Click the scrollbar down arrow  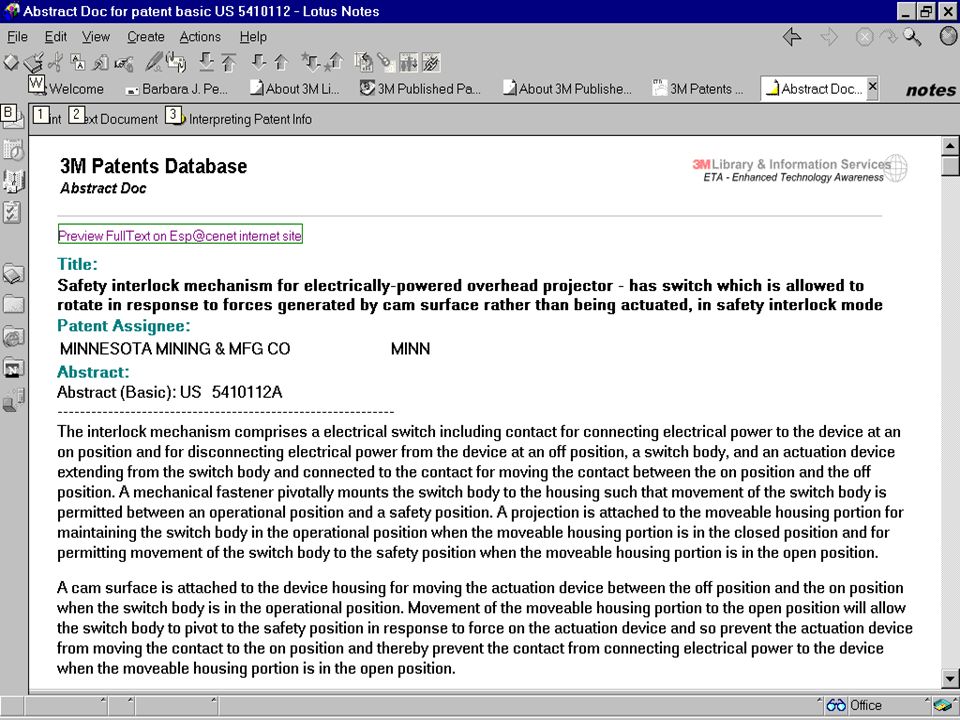[x=950, y=678]
